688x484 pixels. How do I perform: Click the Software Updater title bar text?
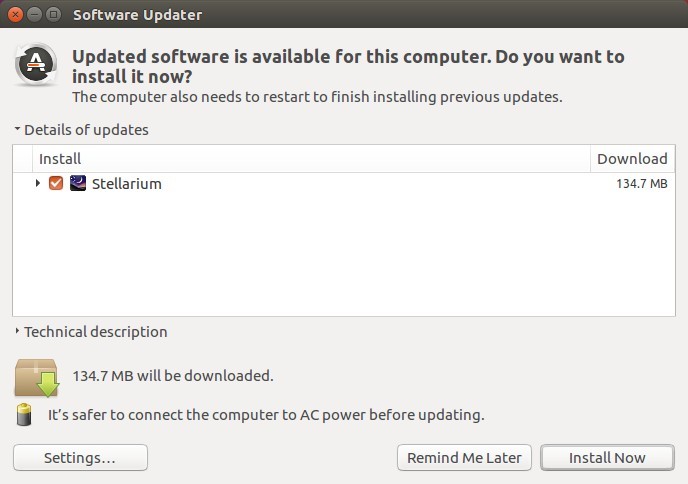coord(138,14)
